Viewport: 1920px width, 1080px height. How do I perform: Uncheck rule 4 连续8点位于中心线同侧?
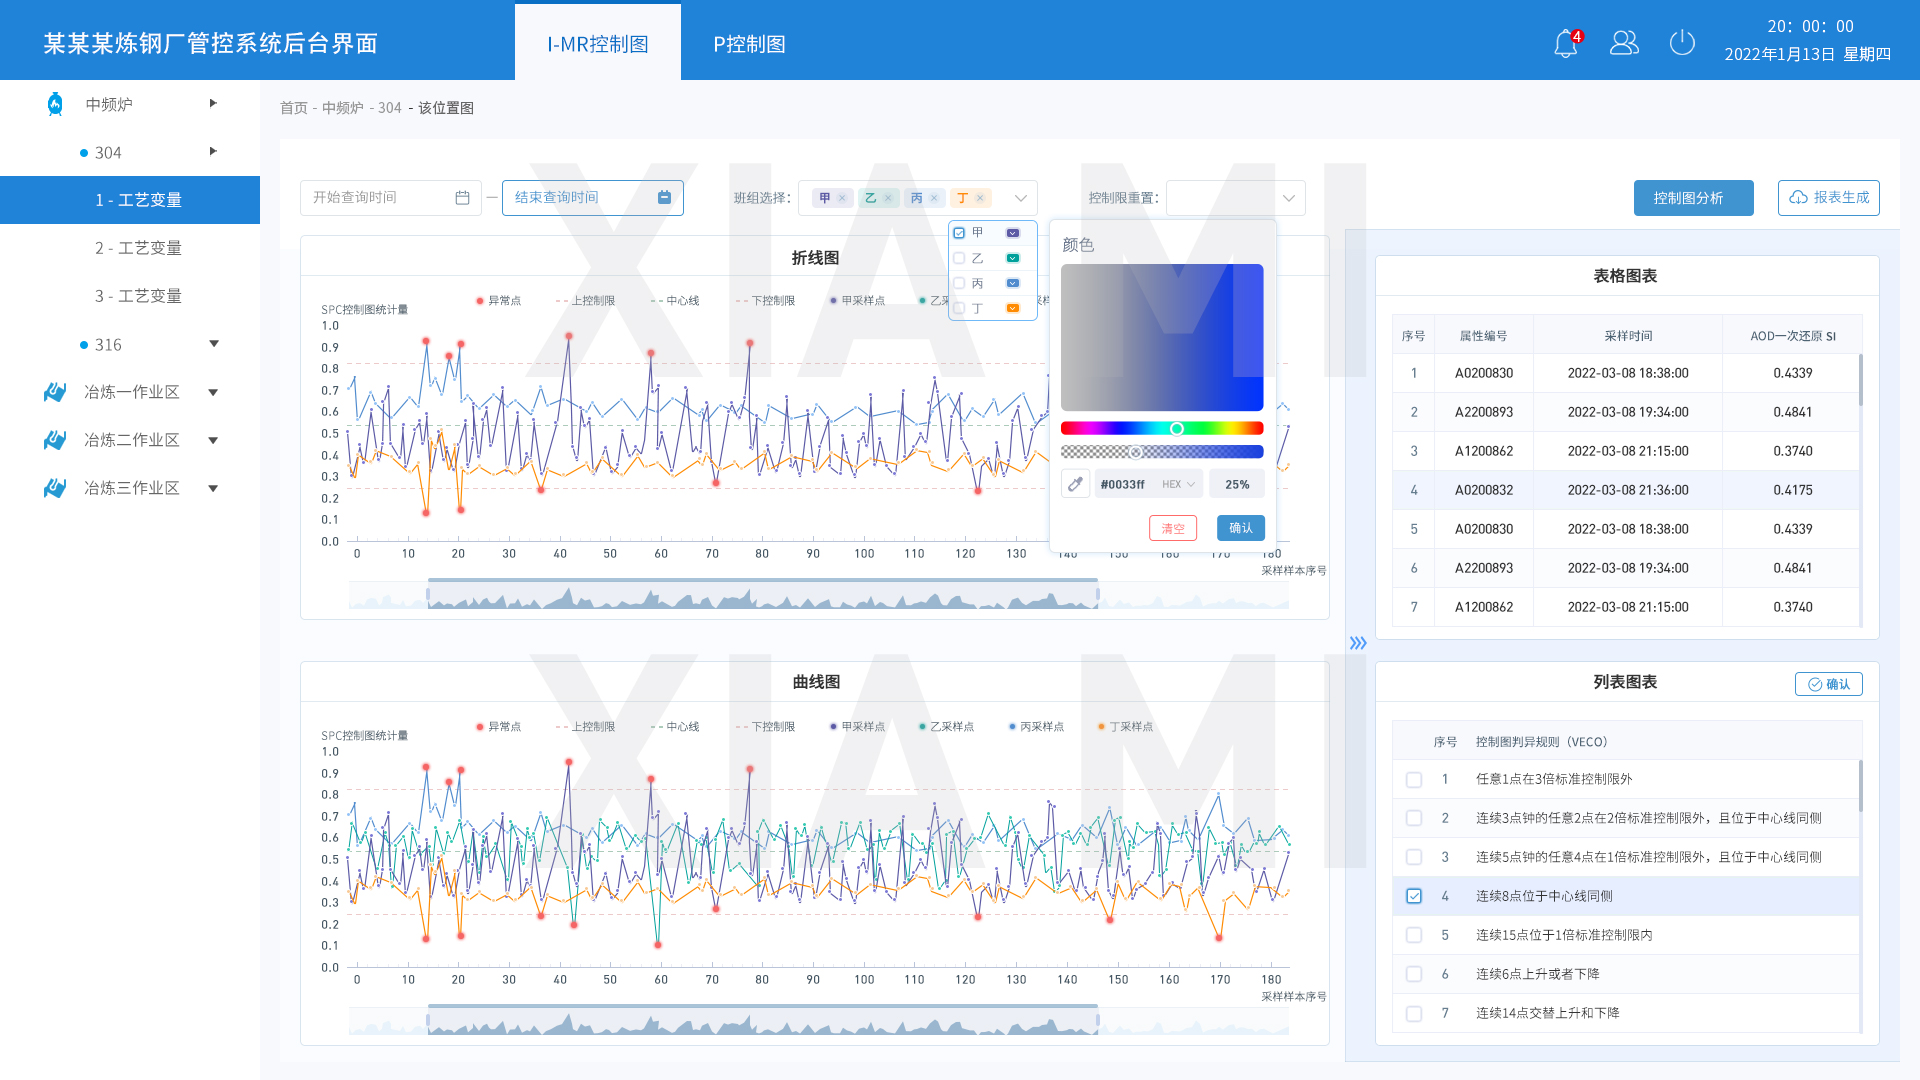click(x=1414, y=897)
